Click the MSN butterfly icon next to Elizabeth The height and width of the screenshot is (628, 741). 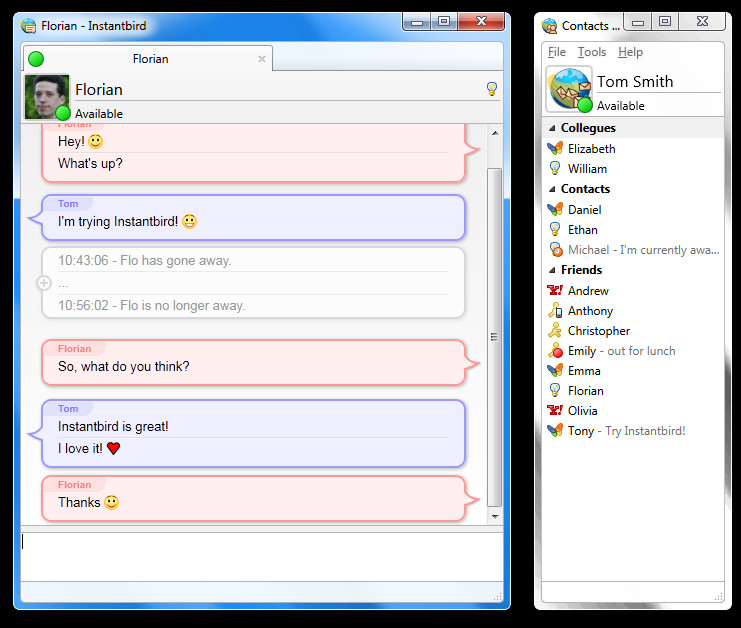click(555, 148)
